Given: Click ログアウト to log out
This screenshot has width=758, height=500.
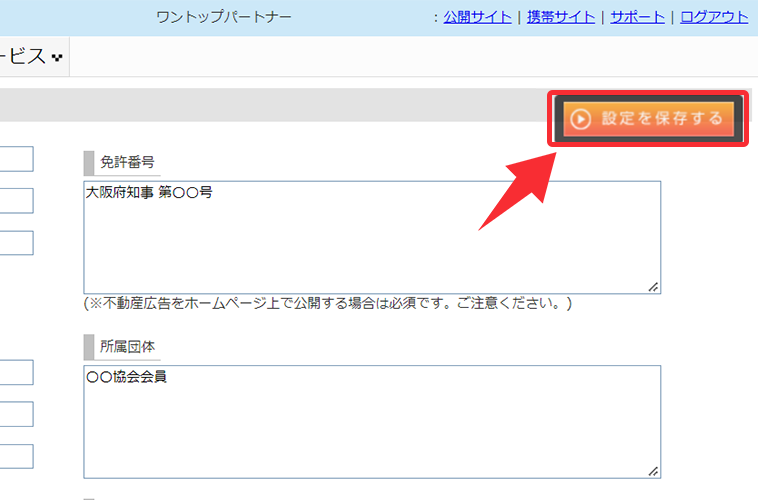Looking at the screenshot, I should point(714,17).
